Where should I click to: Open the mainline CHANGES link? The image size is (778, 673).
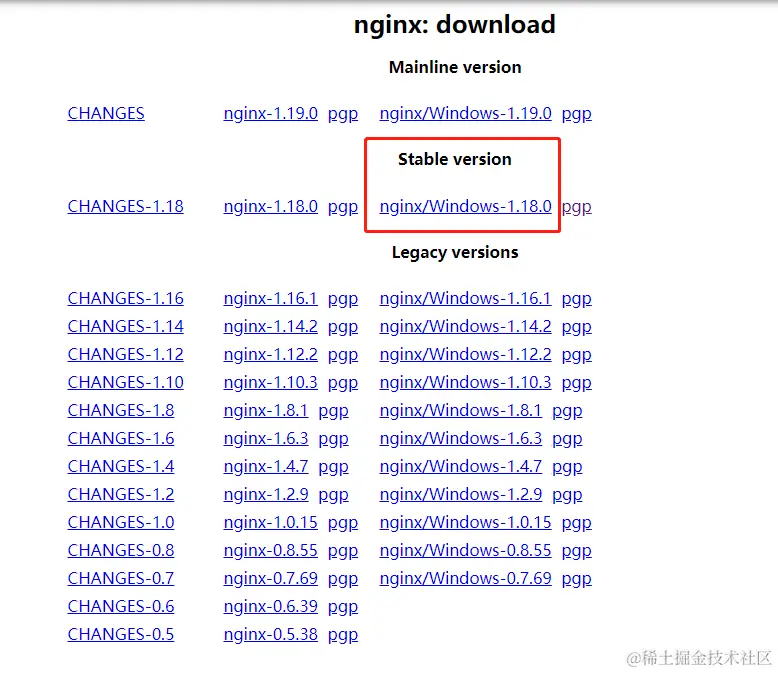click(106, 114)
